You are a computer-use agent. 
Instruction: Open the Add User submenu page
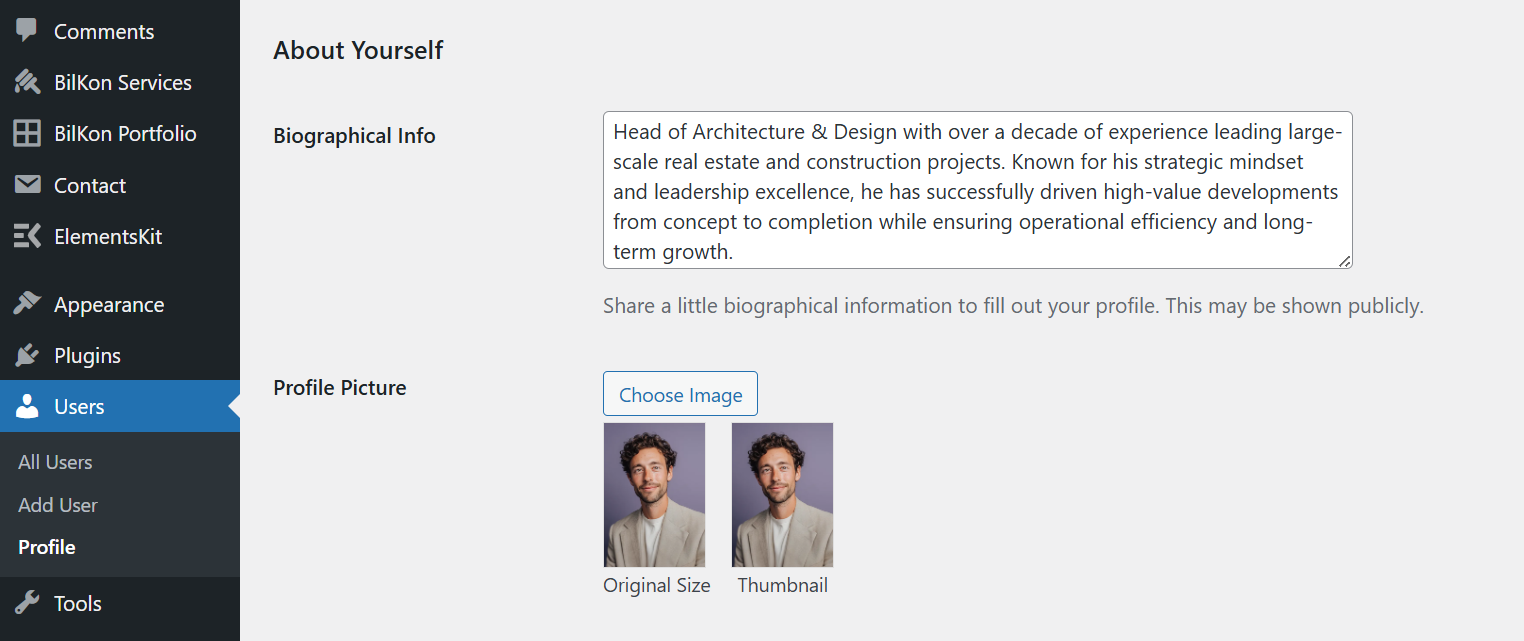pos(58,505)
